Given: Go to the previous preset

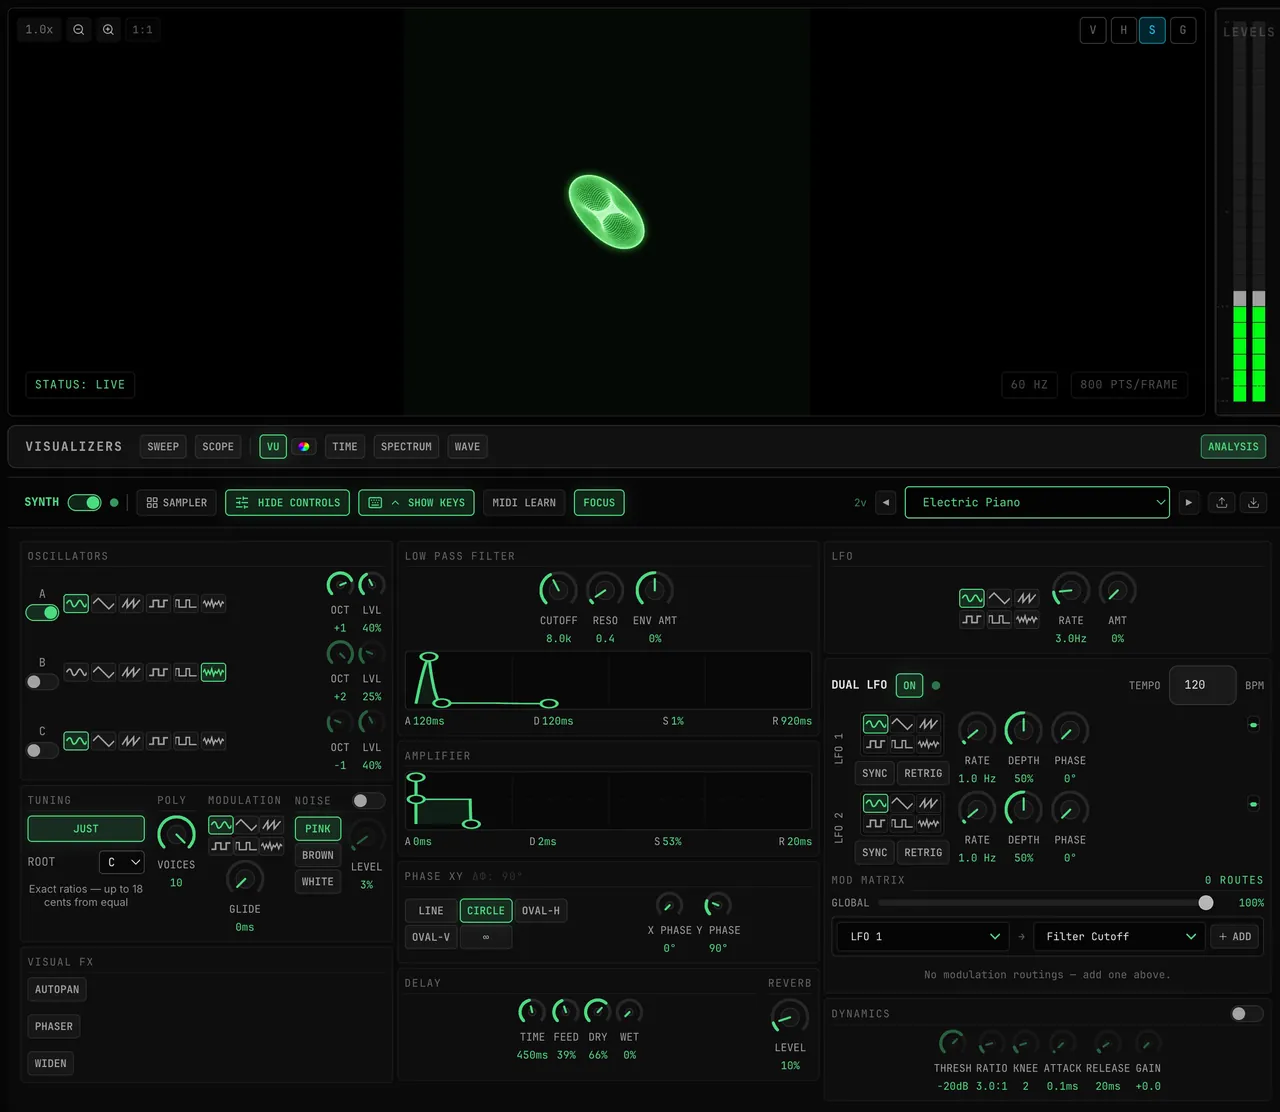Looking at the screenshot, I should point(886,503).
